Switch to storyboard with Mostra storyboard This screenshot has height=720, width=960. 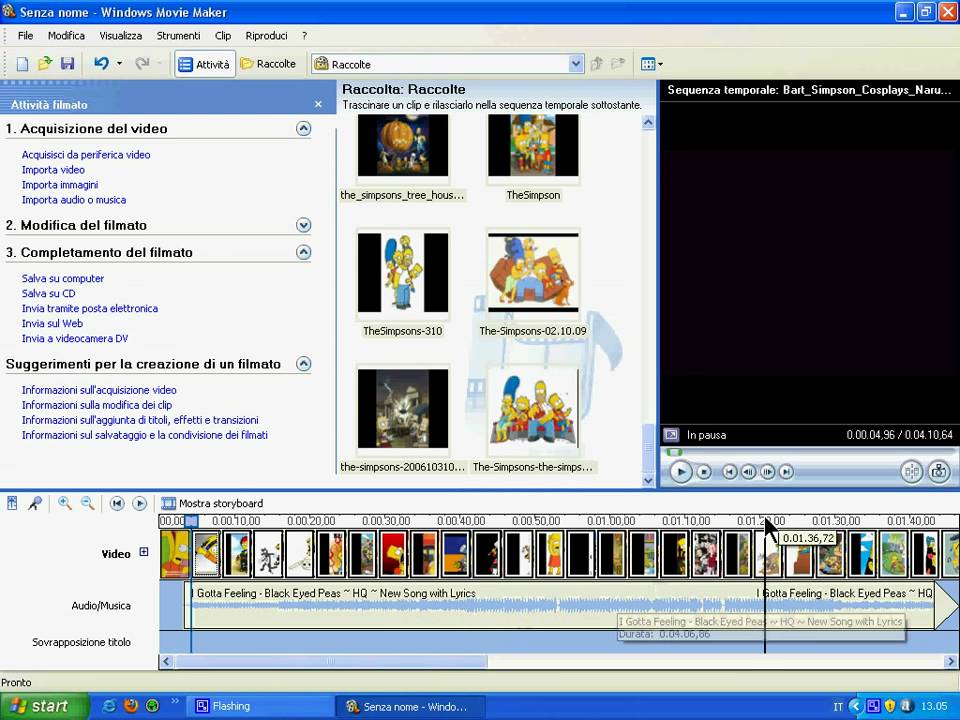pyautogui.click(x=212, y=503)
